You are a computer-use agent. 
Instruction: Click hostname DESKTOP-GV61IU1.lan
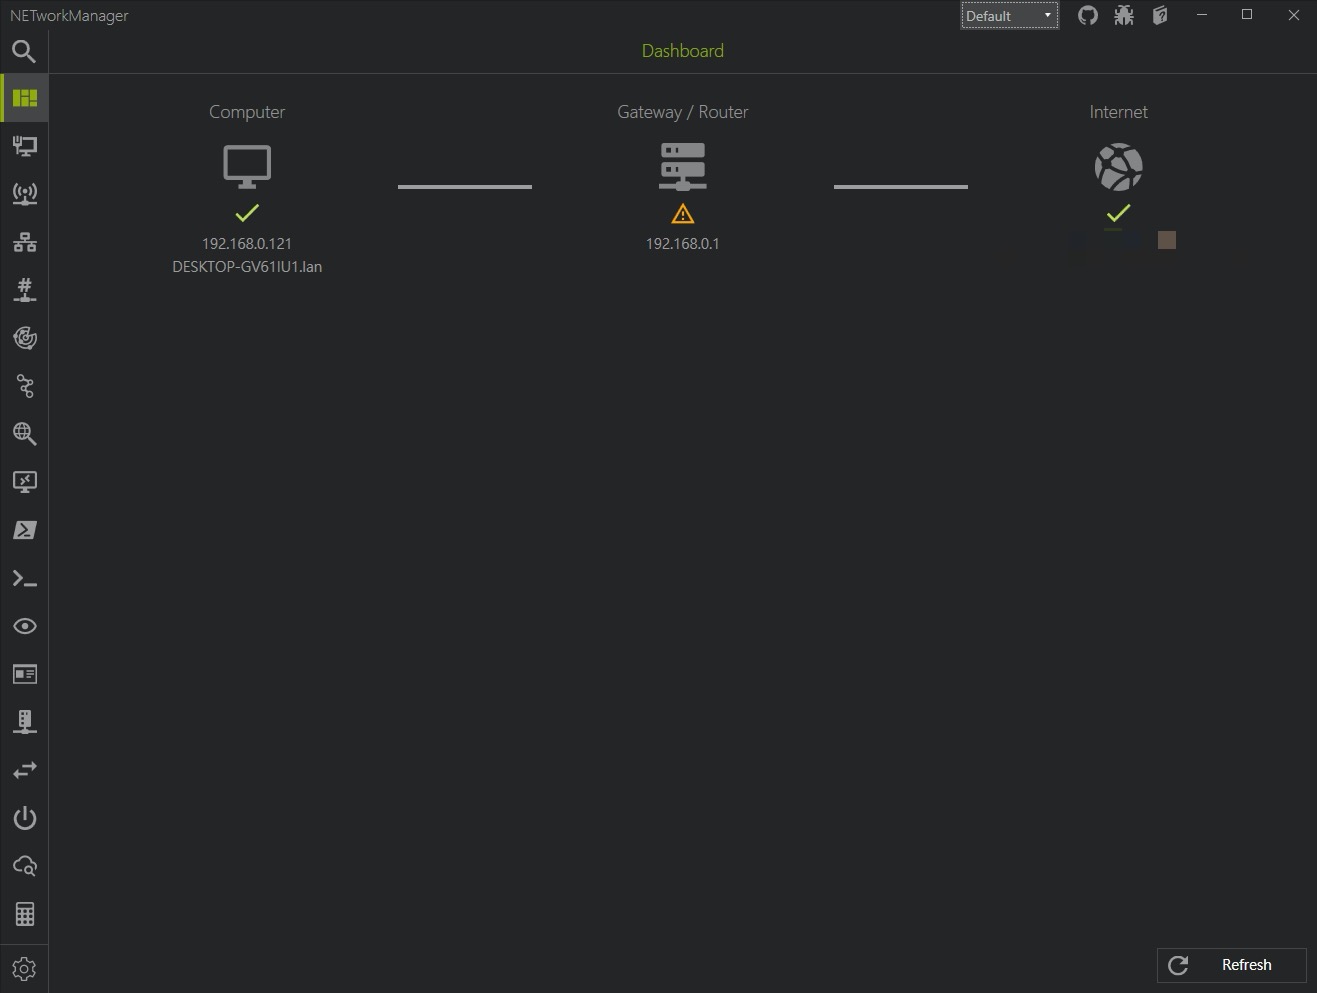click(x=247, y=267)
